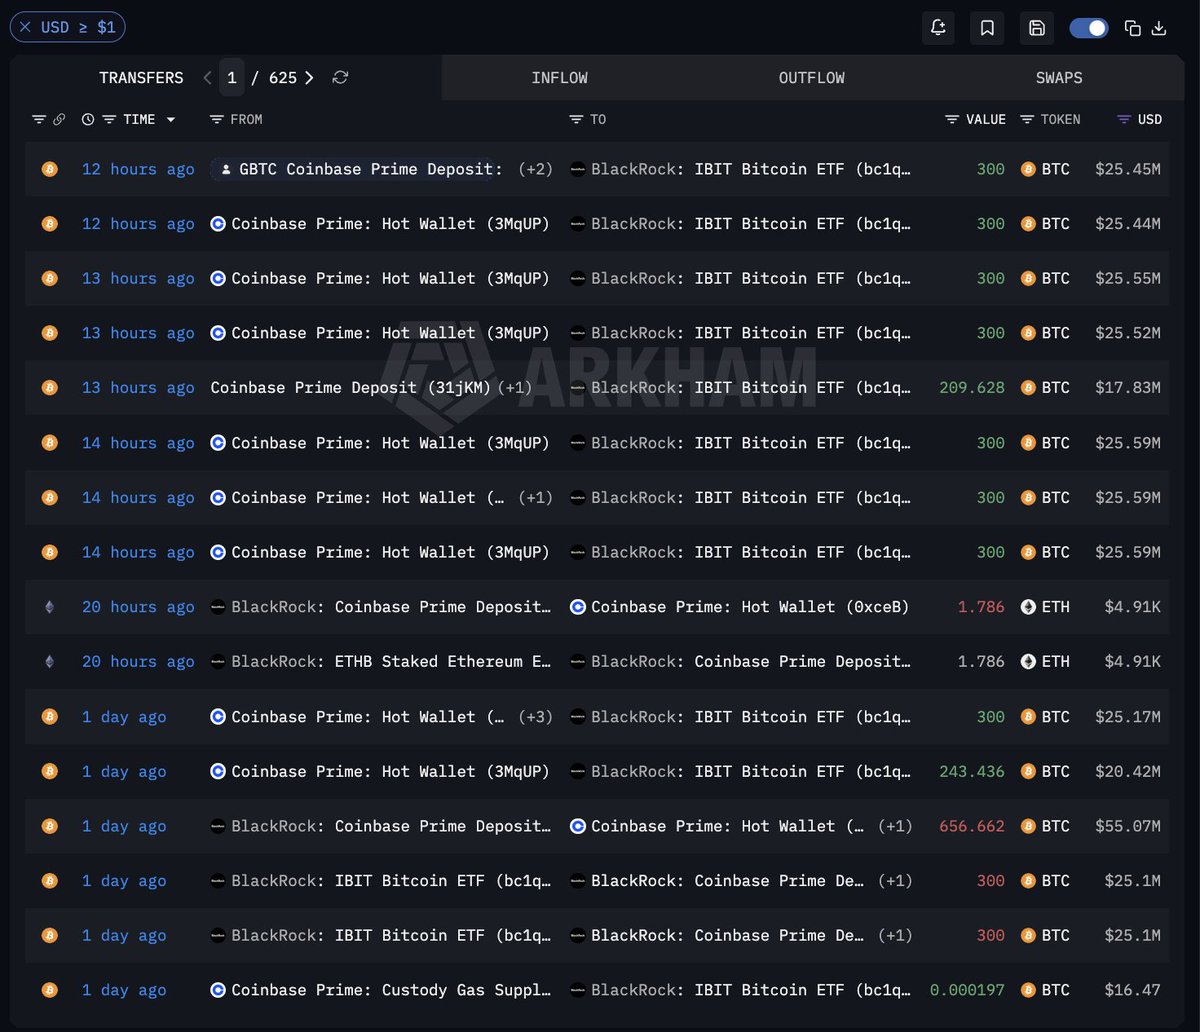Image resolution: width=1200 pixels, height=1032 pixels.
Task: Sort transfers by the TIME column
Action: click(x=139, y=120)
